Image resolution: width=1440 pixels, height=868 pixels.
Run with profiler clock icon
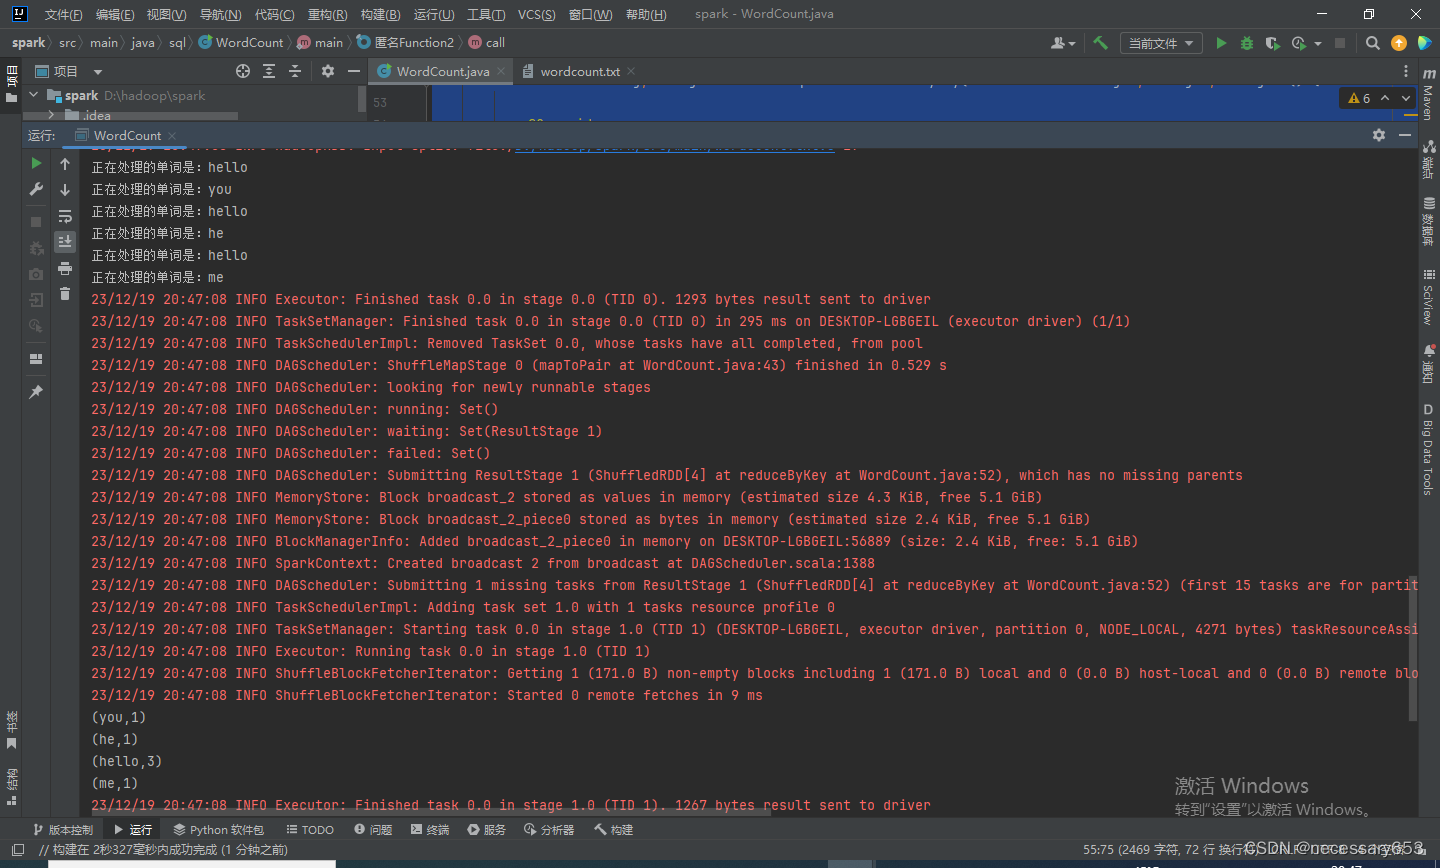click(x=1298, y=43)
